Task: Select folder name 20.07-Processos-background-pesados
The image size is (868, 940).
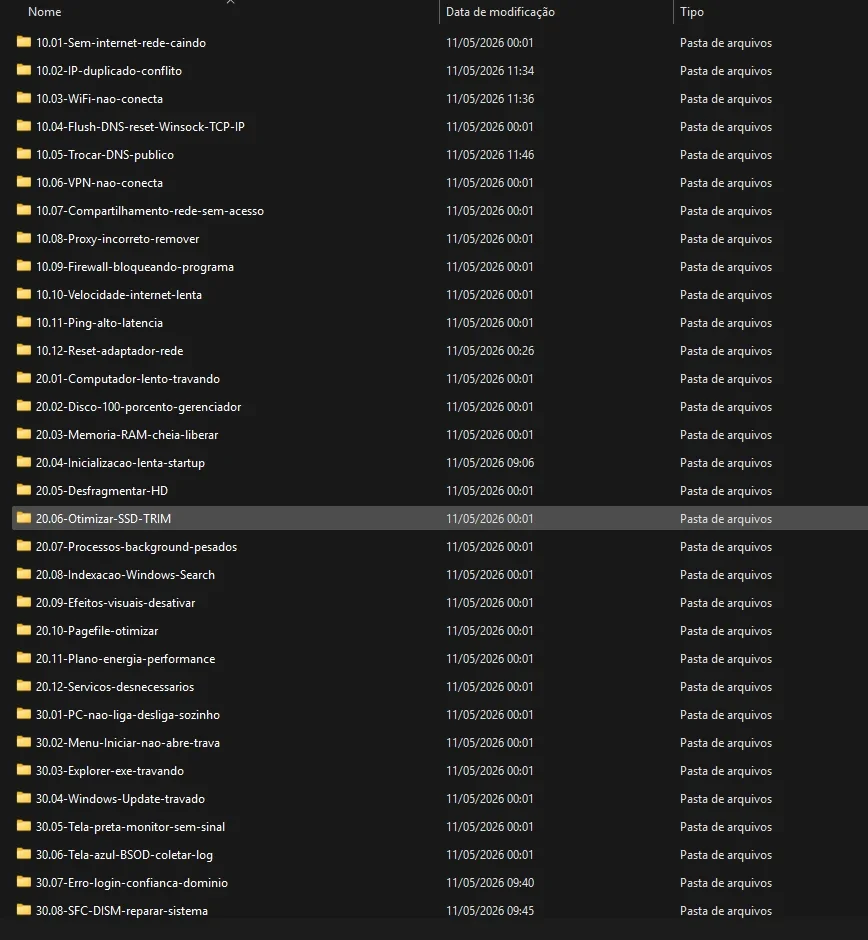Action: tap(136, 547)
